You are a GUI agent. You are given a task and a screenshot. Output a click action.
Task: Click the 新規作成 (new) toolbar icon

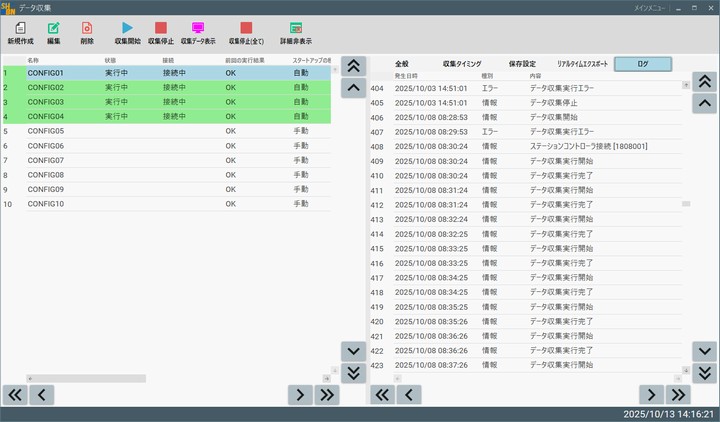20,28
